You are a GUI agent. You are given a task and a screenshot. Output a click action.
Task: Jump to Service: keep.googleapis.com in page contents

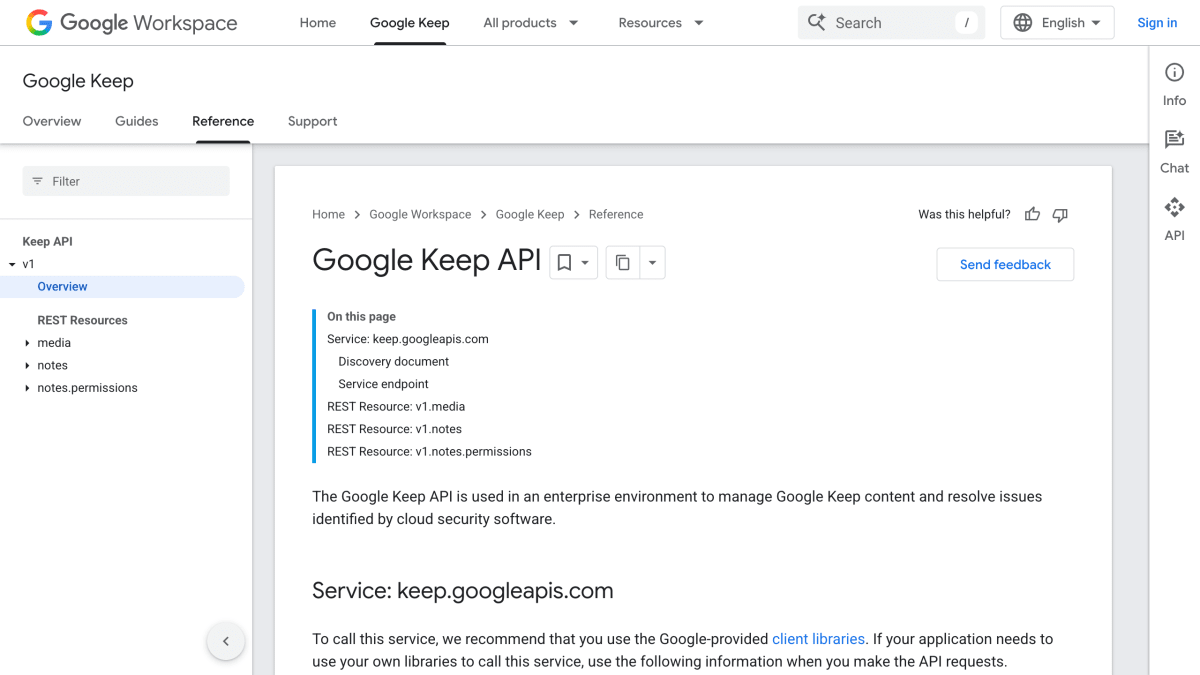pos(408,339)
